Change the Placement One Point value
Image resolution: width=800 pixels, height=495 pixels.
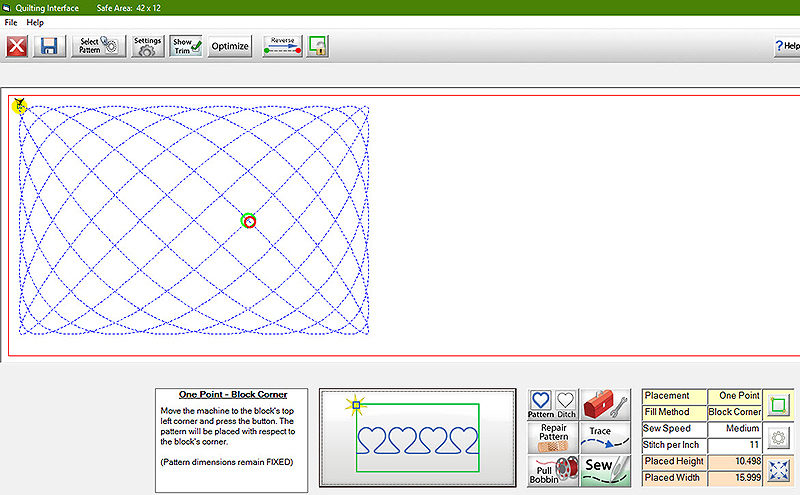coord(735,397)
